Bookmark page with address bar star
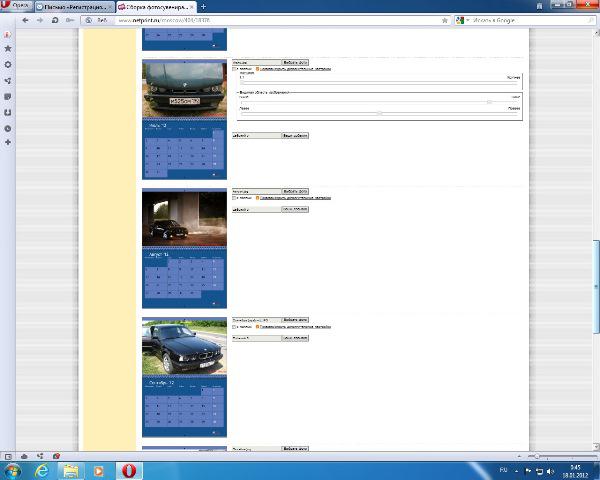600x480 pixels. pos(445,20)
